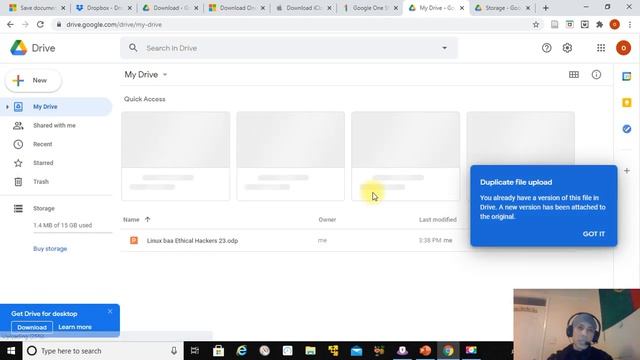Open Google Tasks side panel
The width and height of the screenshot is (640, 360).
[627, 129]
